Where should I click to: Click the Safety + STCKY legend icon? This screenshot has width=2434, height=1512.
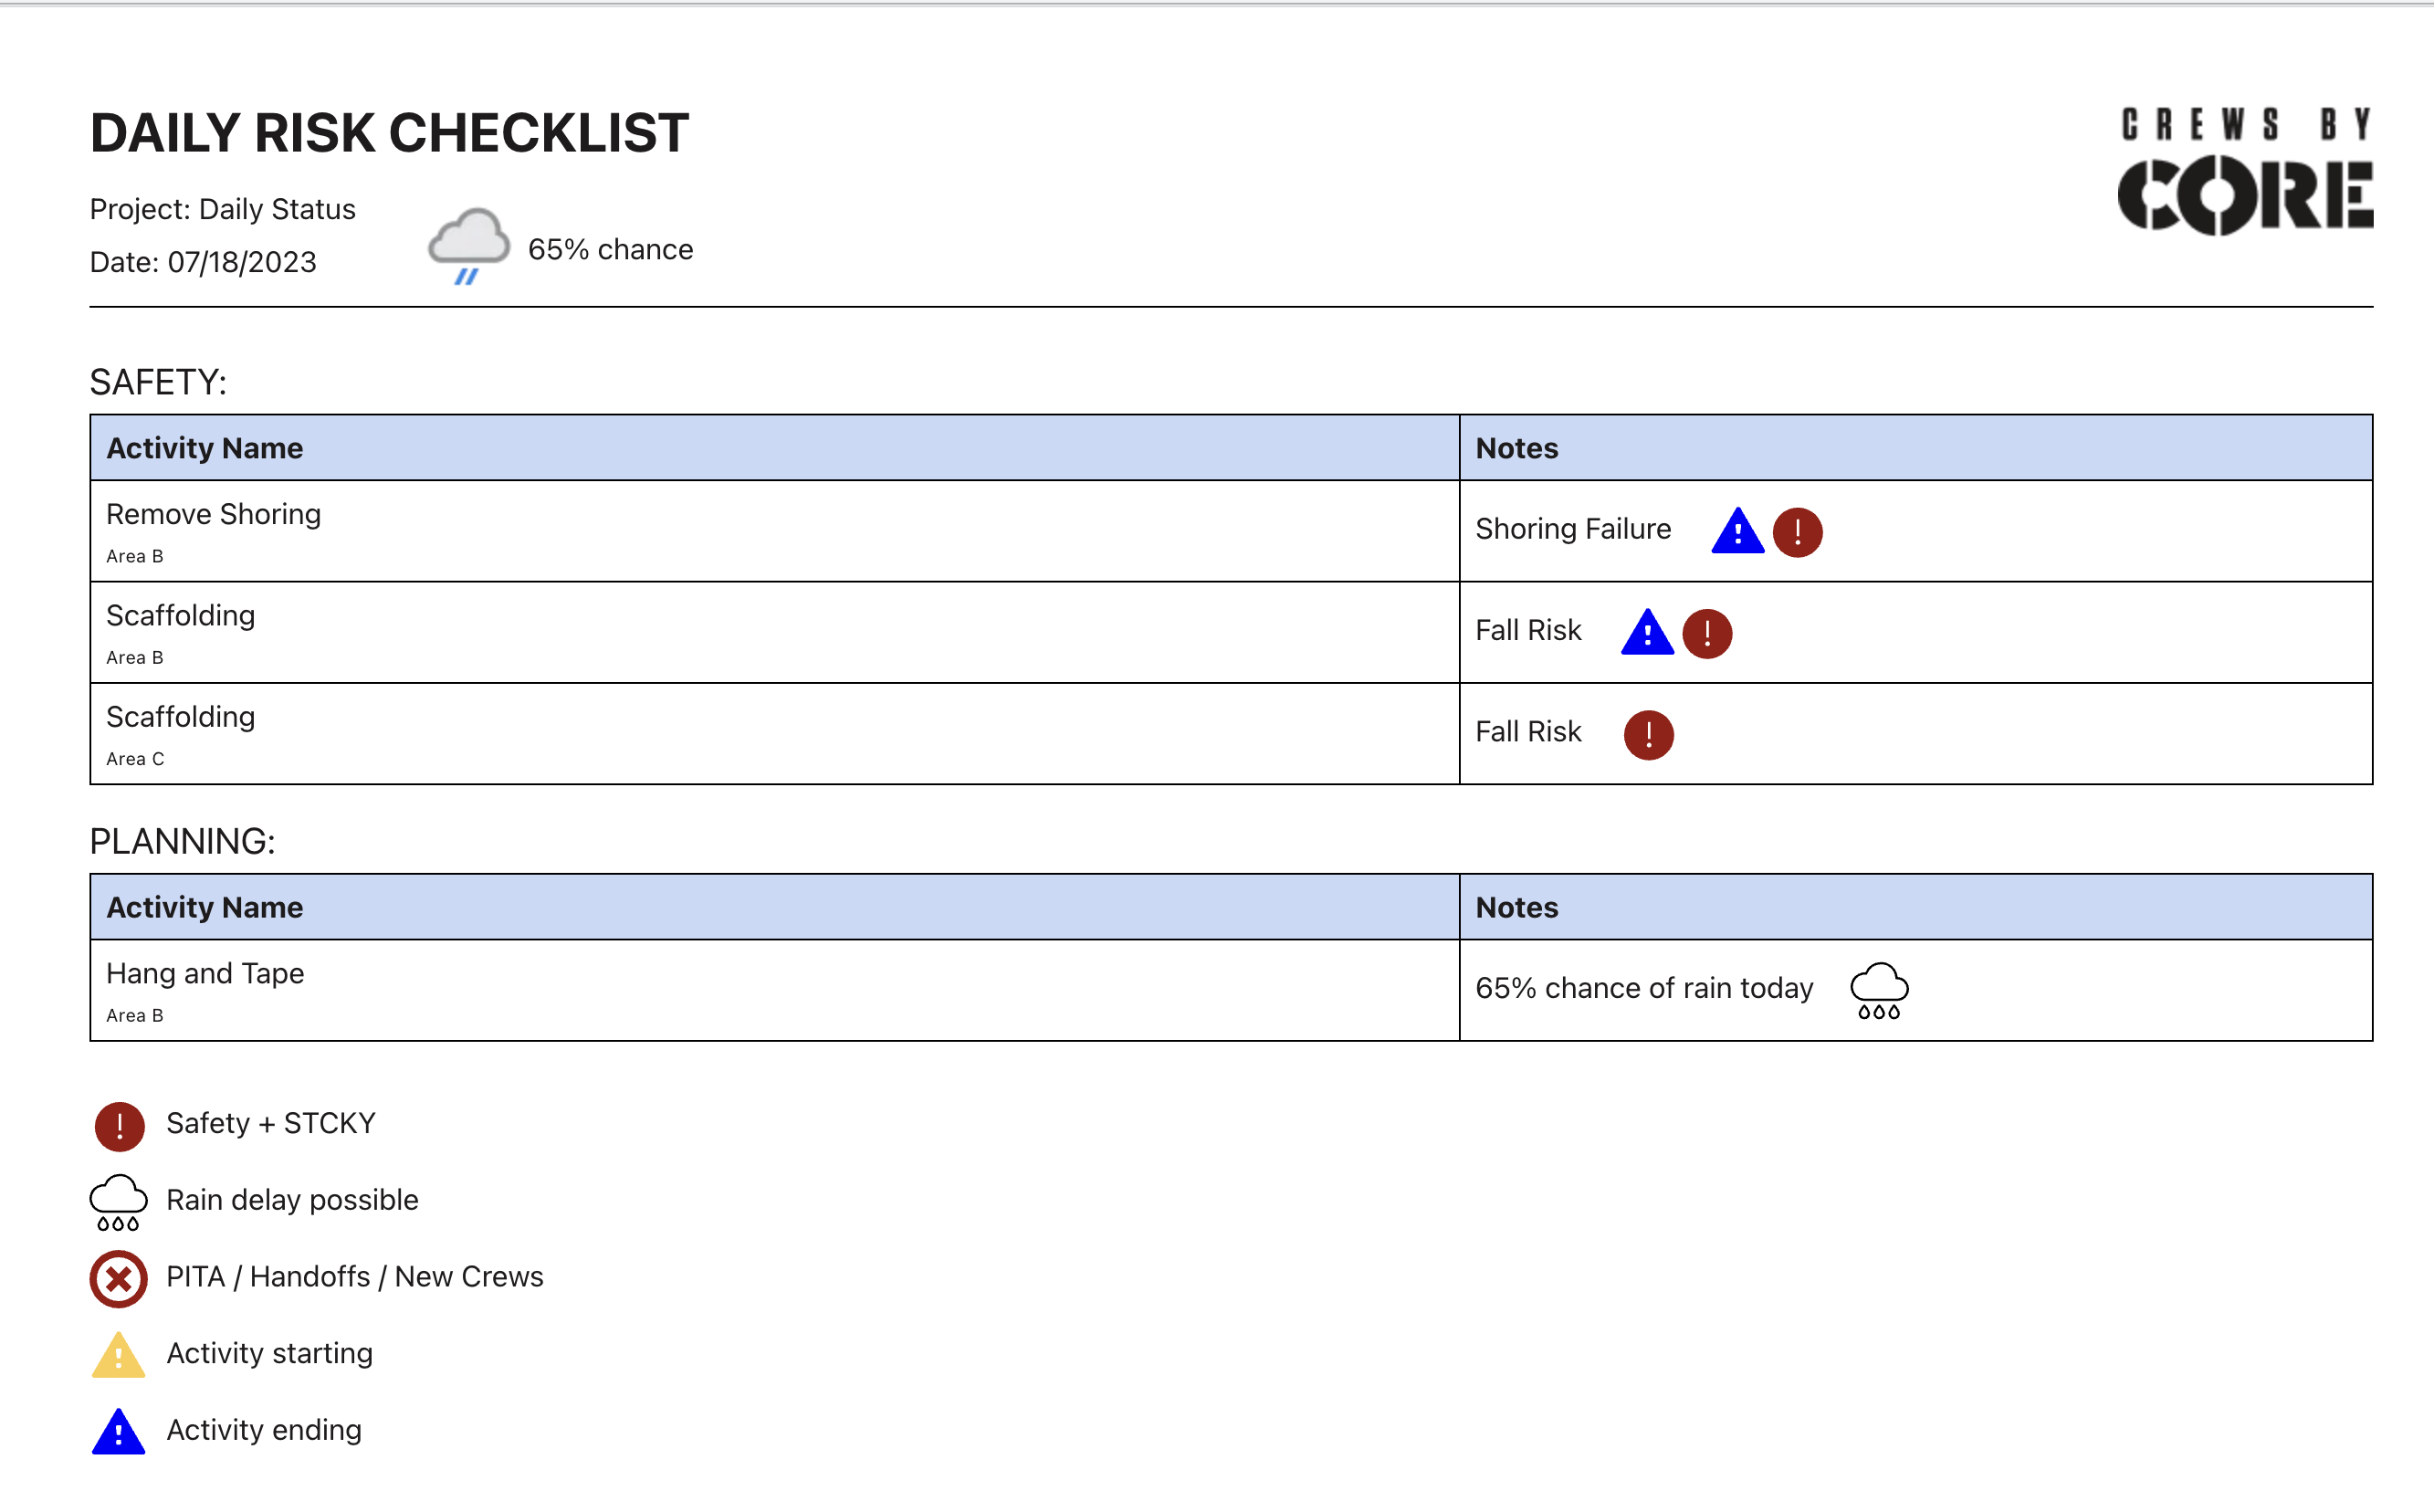click(x=119, y=1127)
